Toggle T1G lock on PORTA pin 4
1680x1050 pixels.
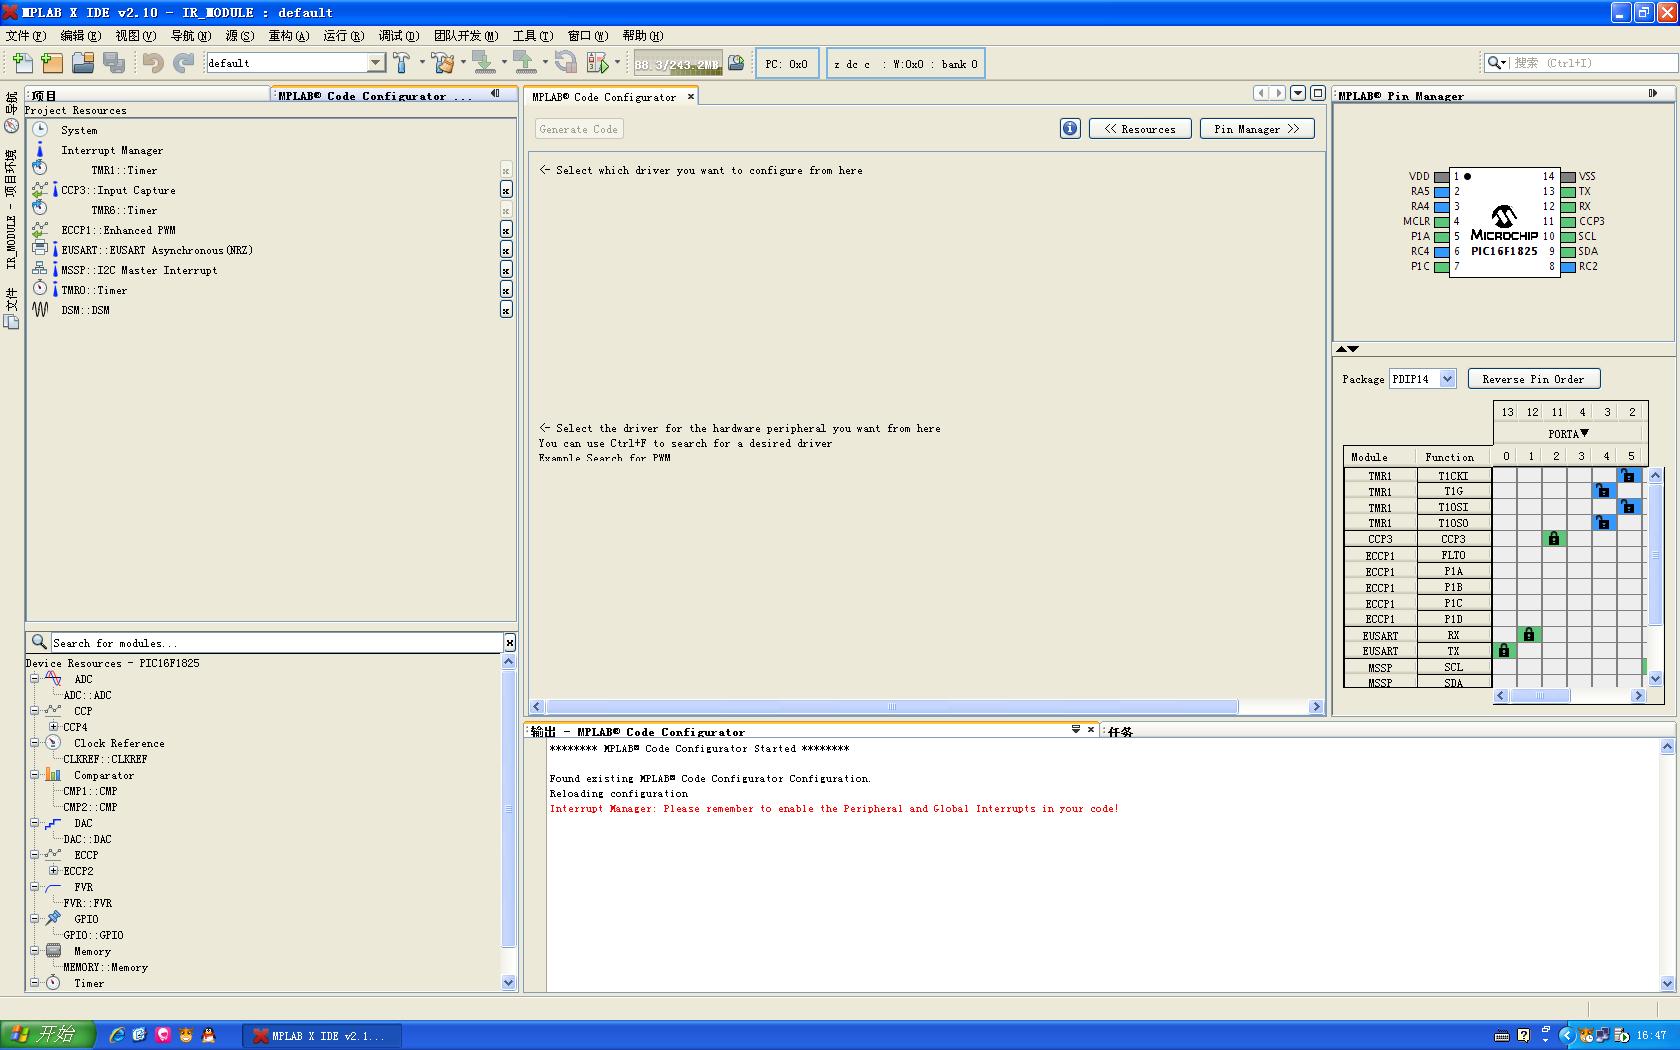coord(1604,491)
